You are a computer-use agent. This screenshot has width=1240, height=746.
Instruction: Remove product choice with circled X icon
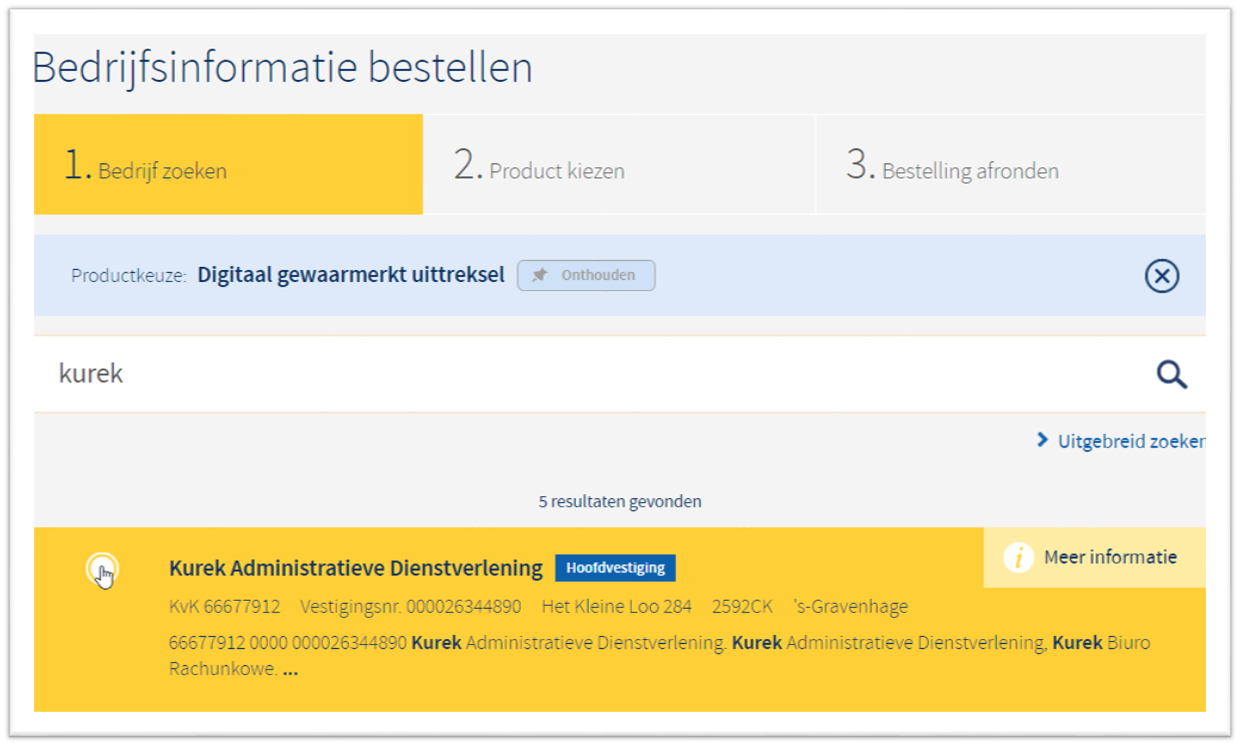click(1161, 276)
